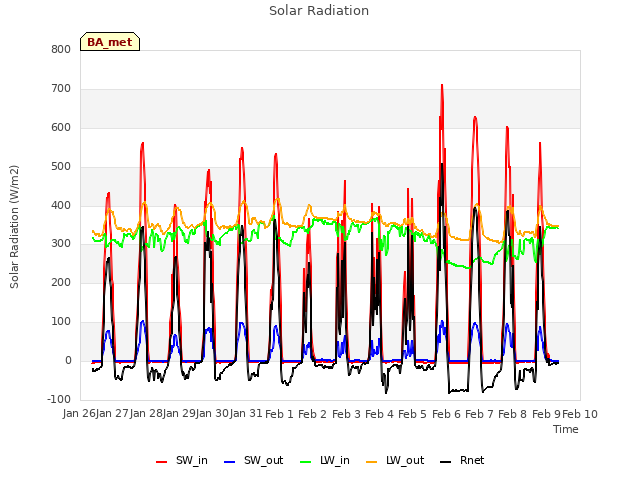The image size is (640, 480).
Task: Click the BA_met annotation label
Action: [110, 42]
